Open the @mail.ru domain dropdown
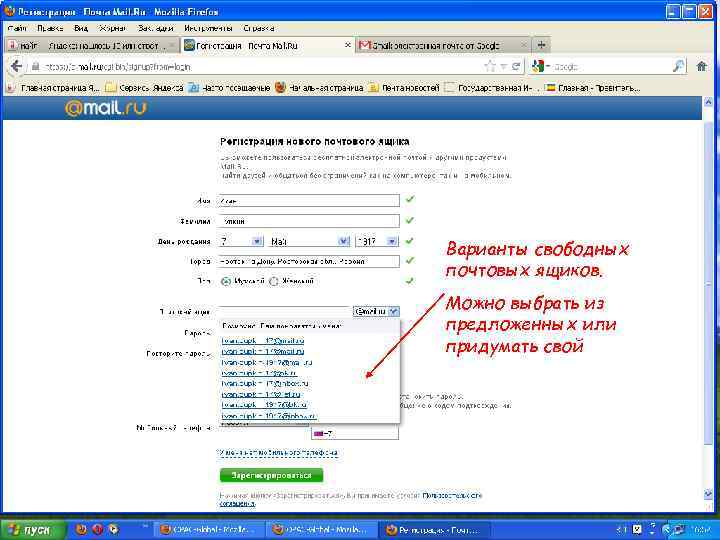Viewport: 720px width, 540px height. [376, 311]
